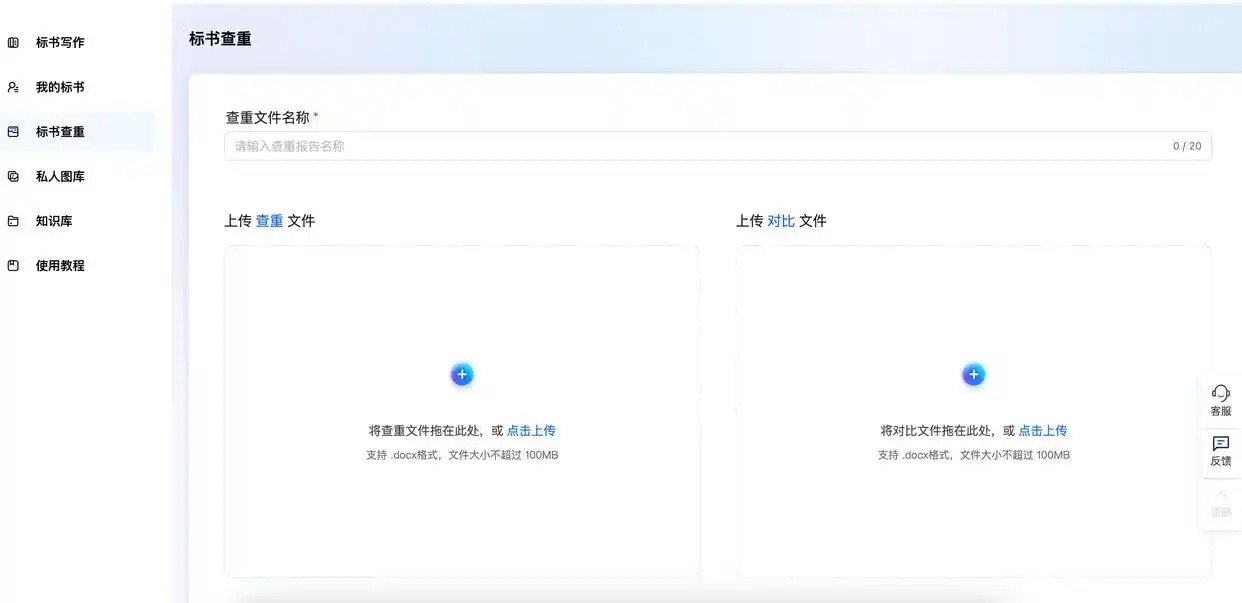Click the 对比 file drop zone support text
This screenshot has width=1242, height=603.
(973, 455)
